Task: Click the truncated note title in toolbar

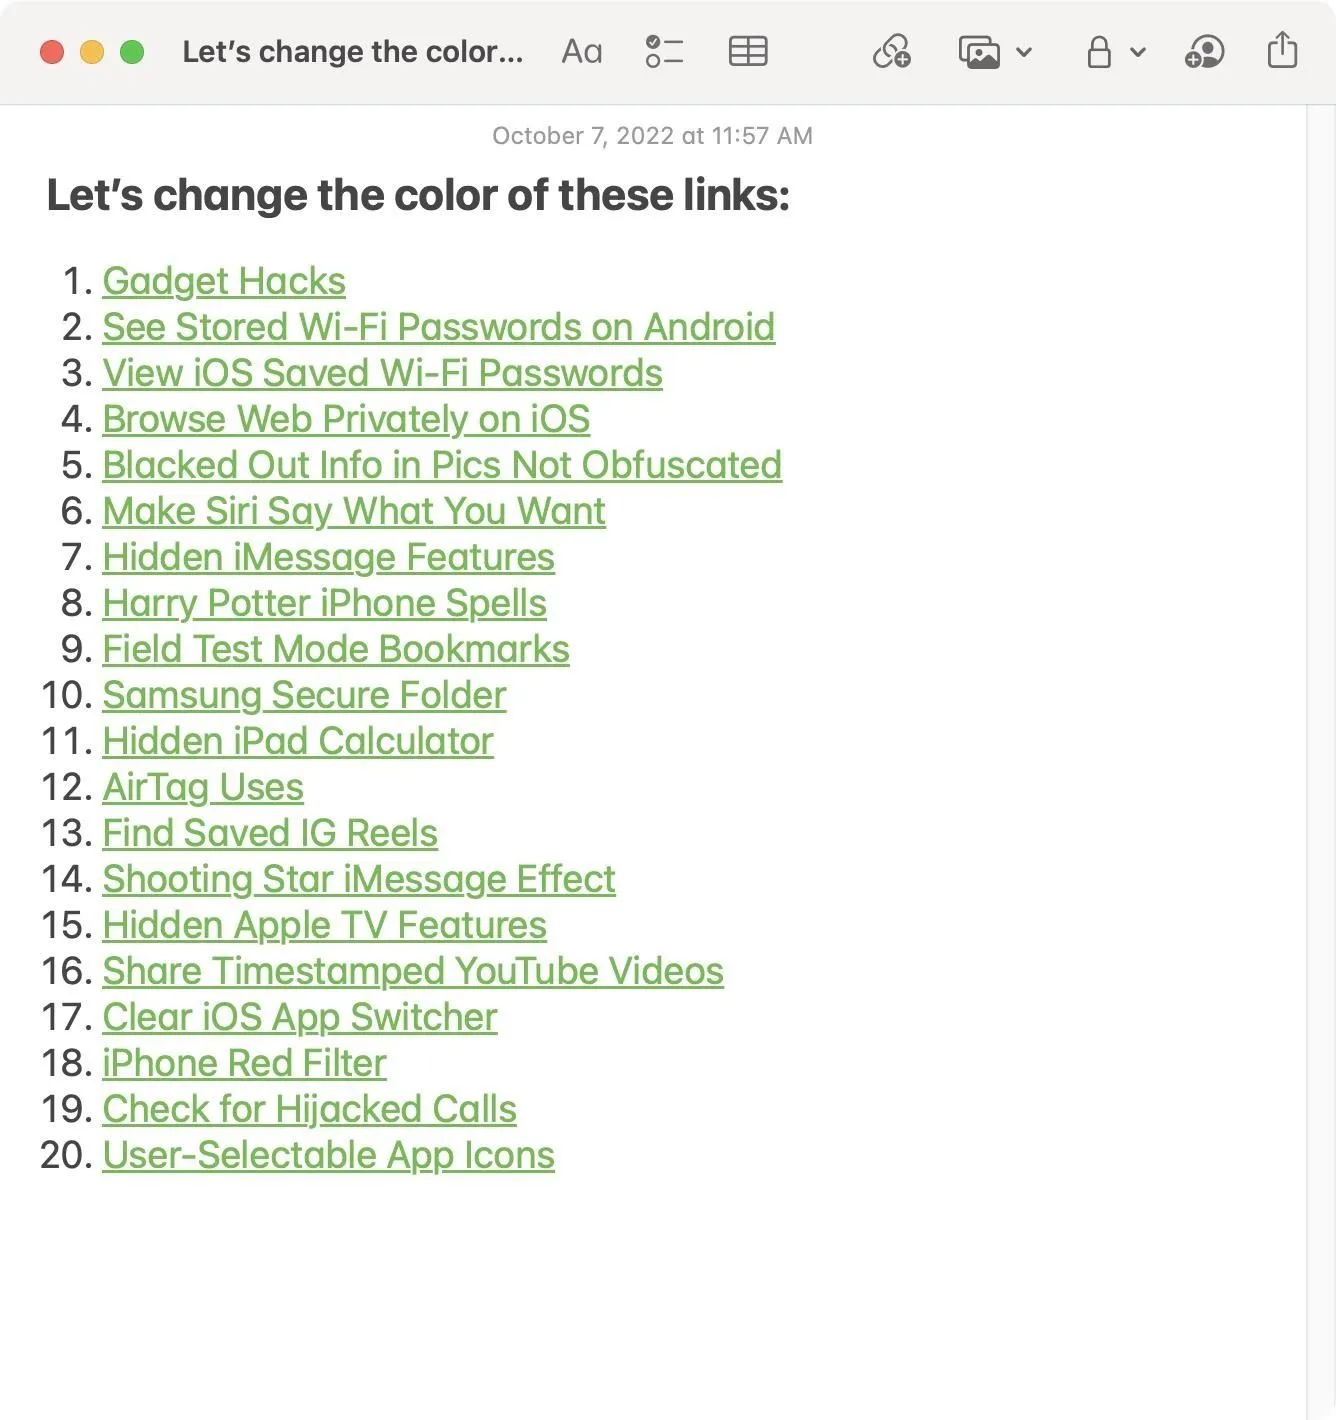Action: (352, 52)
